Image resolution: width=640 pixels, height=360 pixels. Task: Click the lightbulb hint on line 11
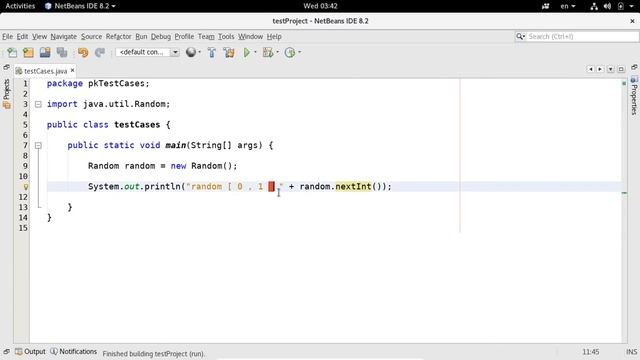tap(25, 187)
